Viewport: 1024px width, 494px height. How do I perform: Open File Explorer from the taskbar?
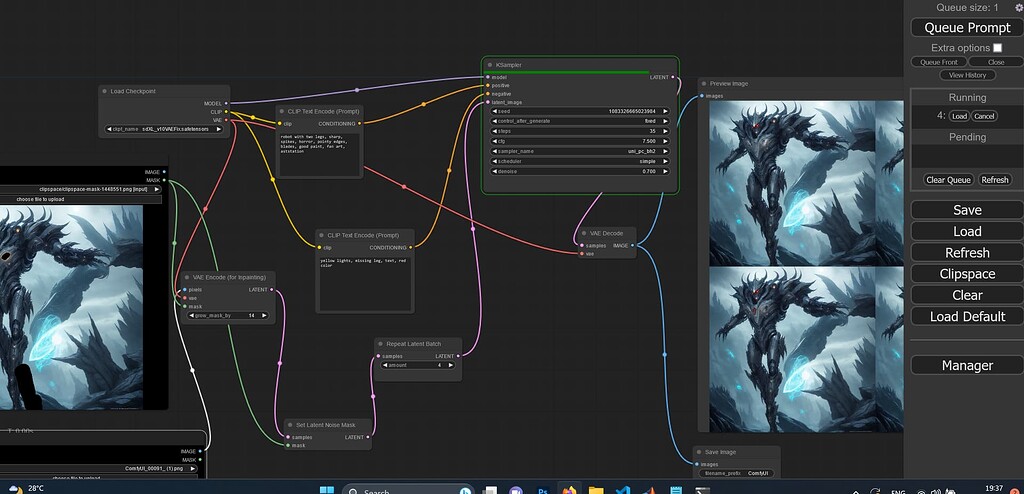click(x=596, y=492)
